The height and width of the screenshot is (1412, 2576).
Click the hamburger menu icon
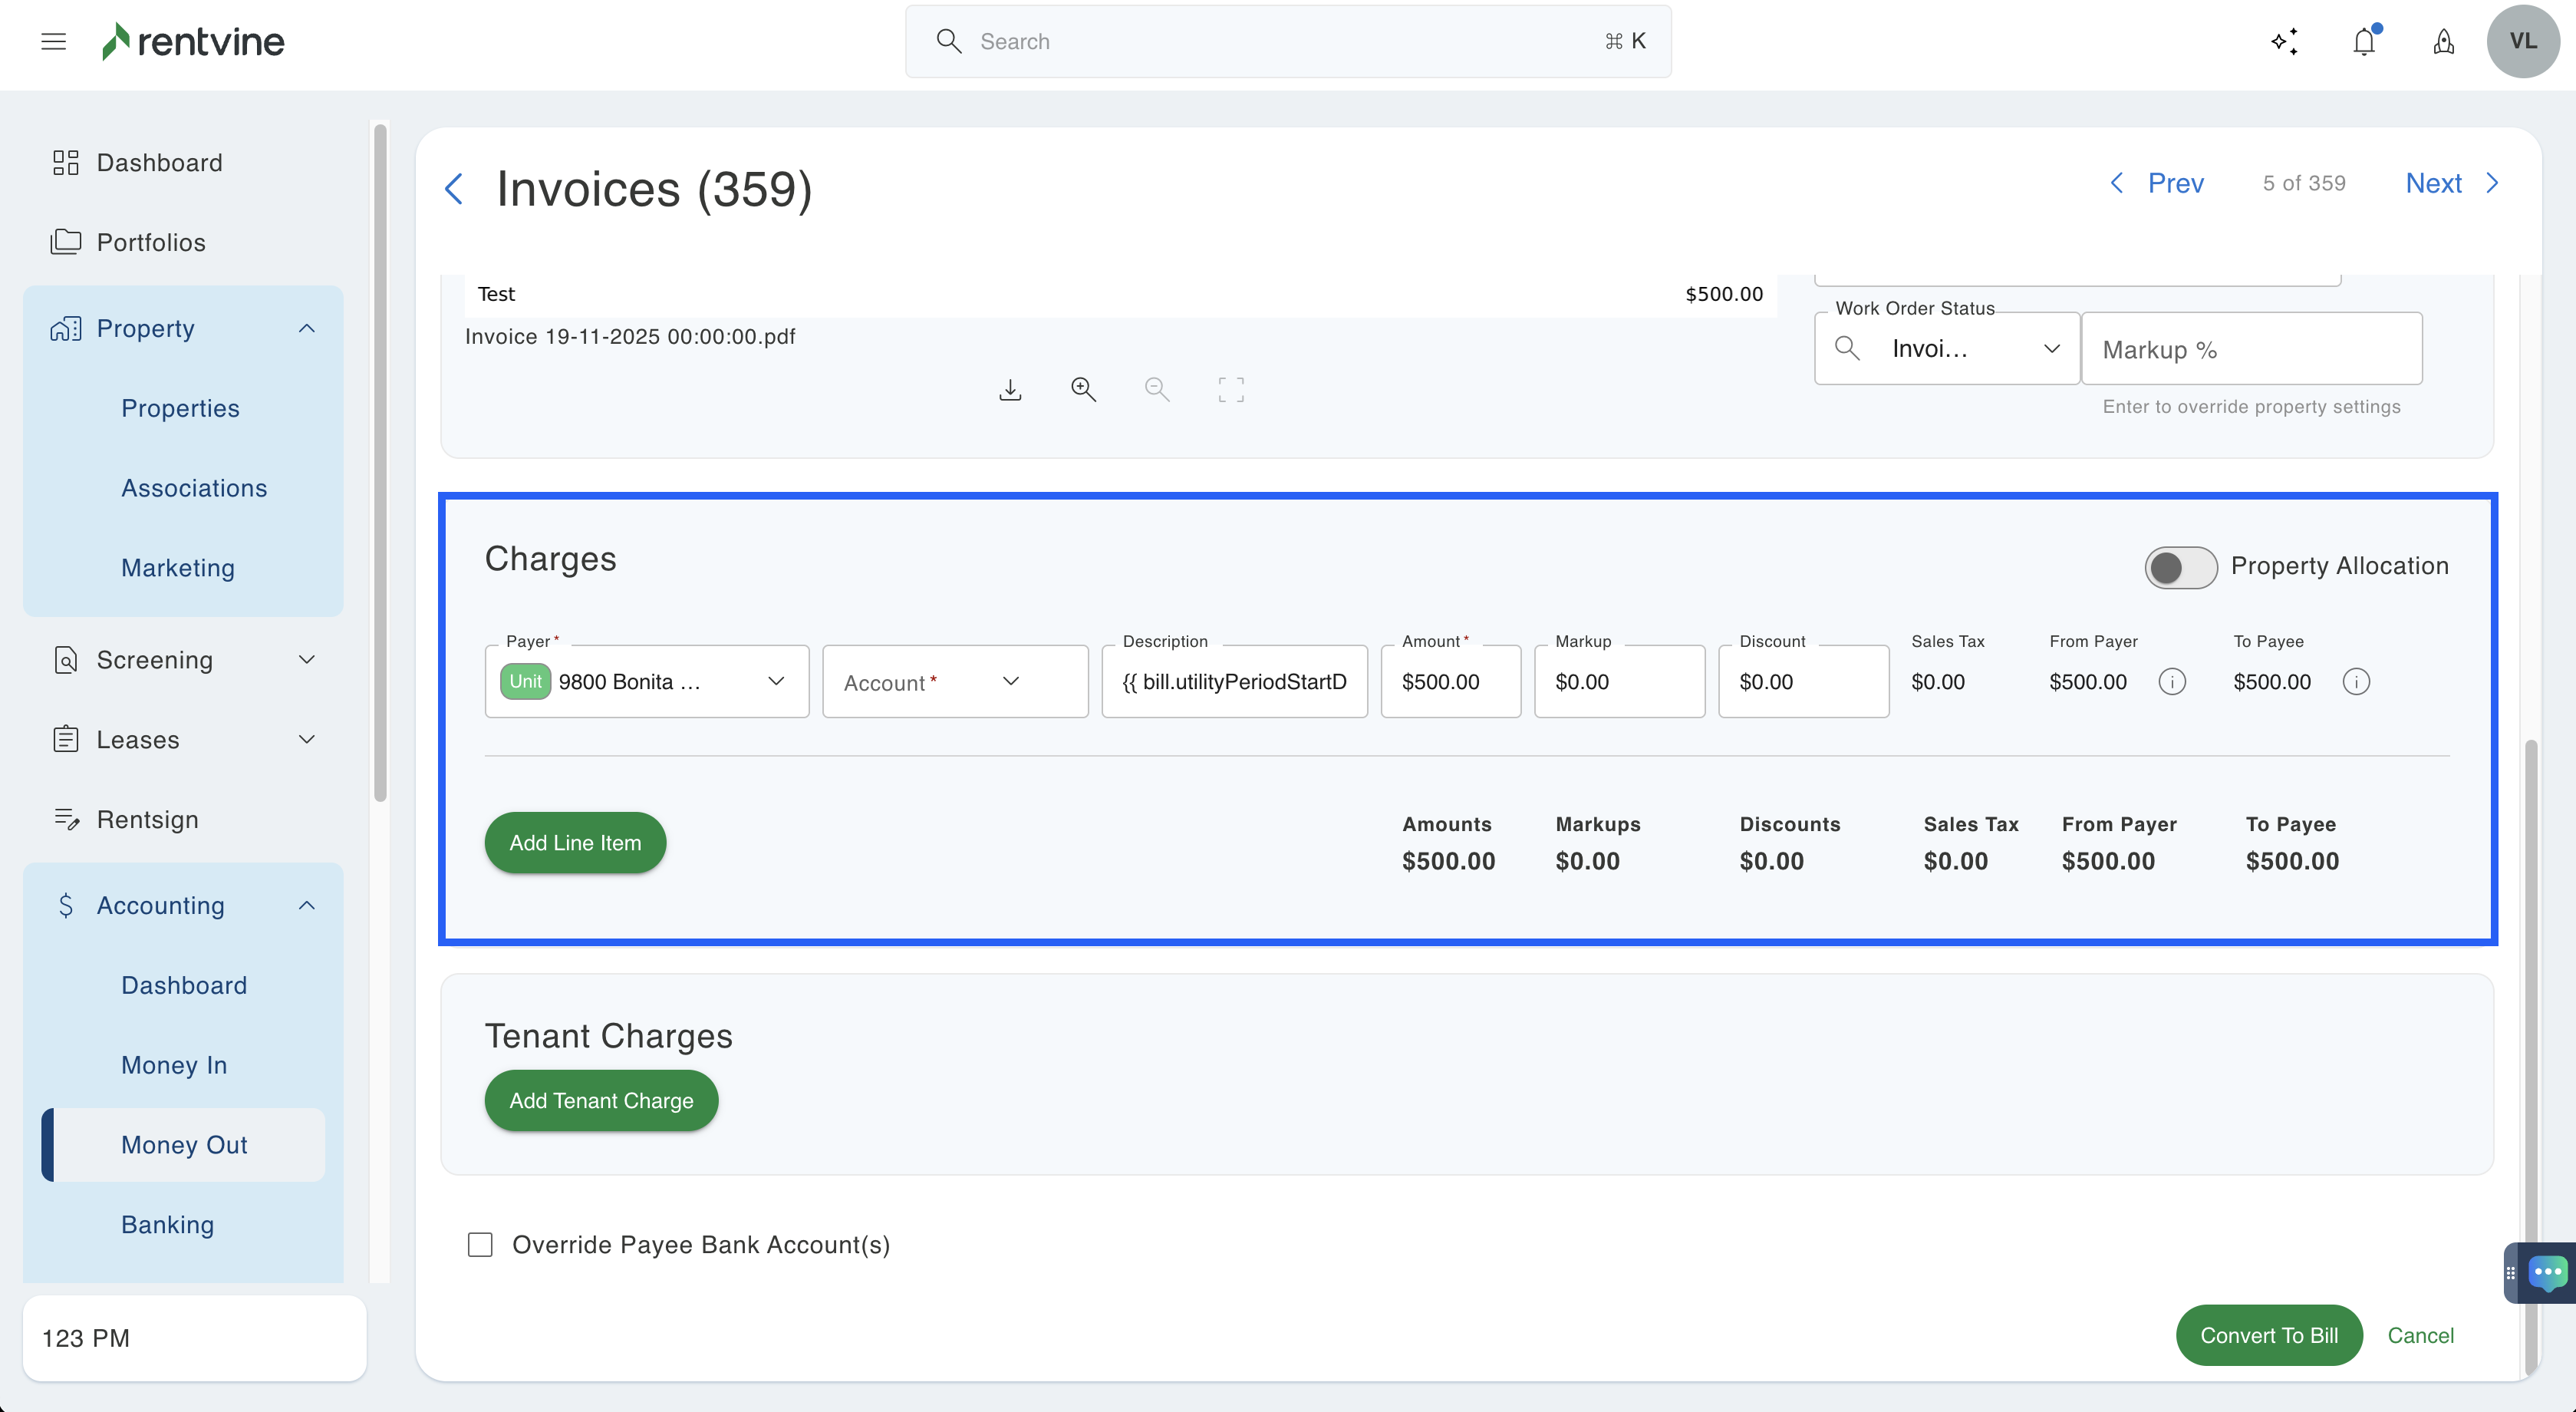[54, 41]
